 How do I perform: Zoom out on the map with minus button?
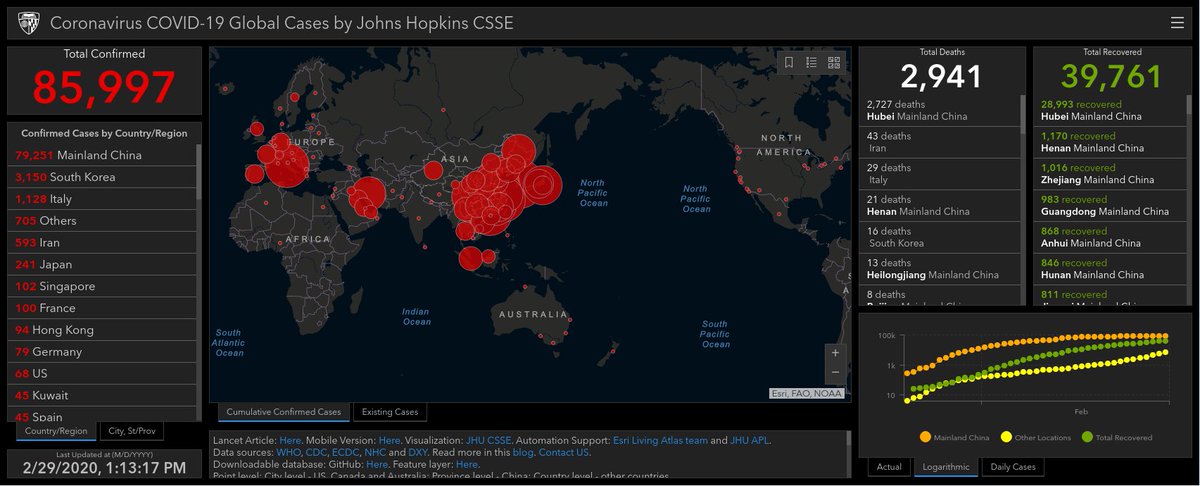click(x=835, y=372)
